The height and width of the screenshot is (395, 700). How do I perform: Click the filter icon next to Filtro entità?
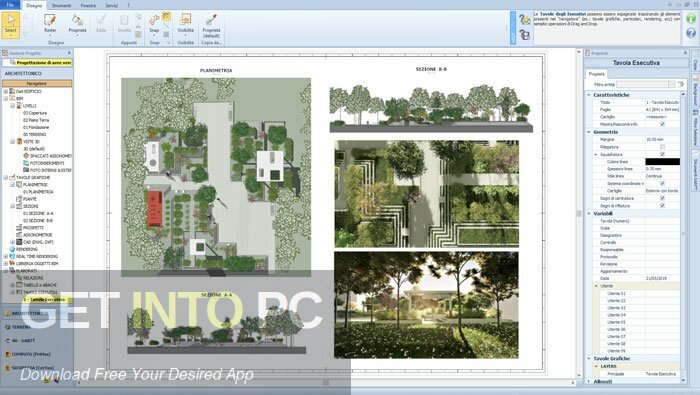(681, 84)
